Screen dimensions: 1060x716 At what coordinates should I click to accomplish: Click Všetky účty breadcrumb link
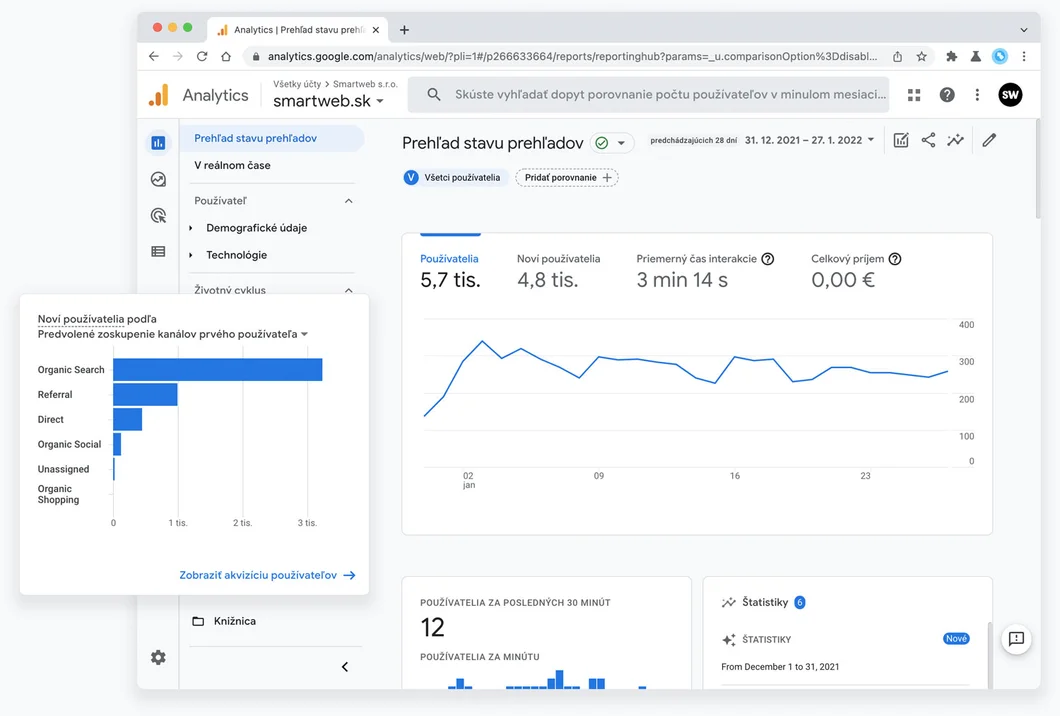click(297, 84)
